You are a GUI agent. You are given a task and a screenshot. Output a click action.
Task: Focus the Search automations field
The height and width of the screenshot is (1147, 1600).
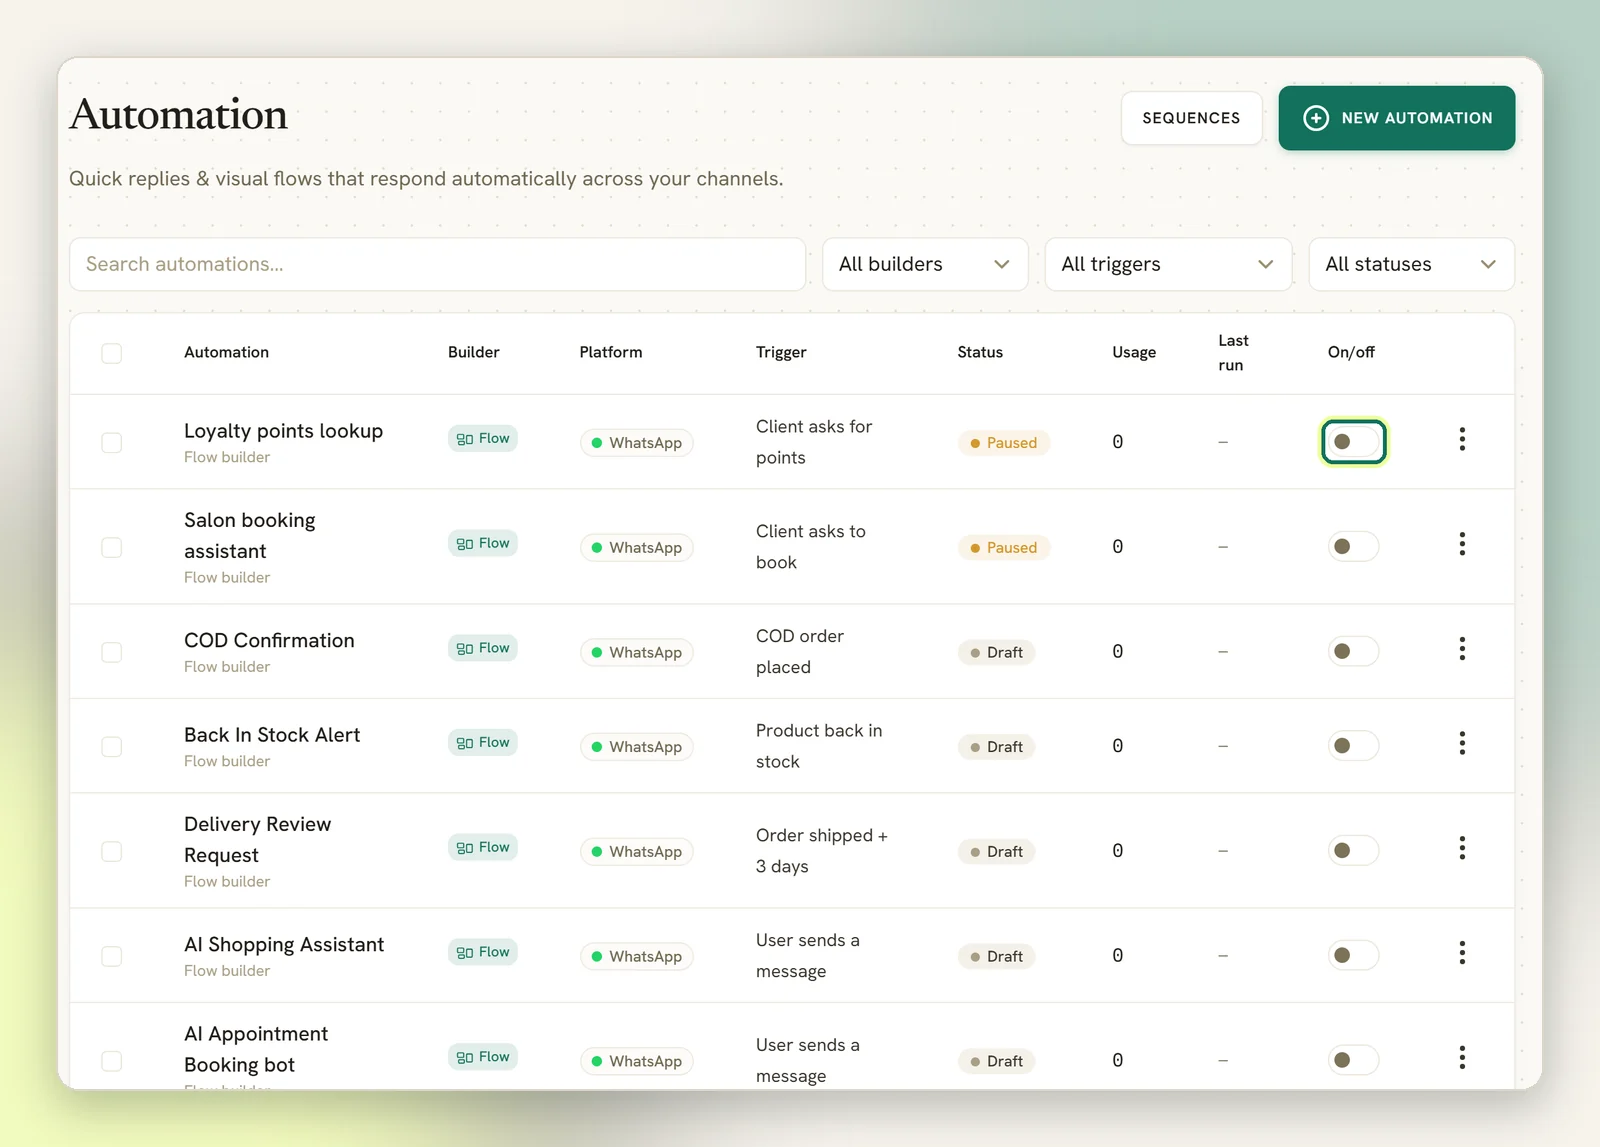tap(438, 264)
